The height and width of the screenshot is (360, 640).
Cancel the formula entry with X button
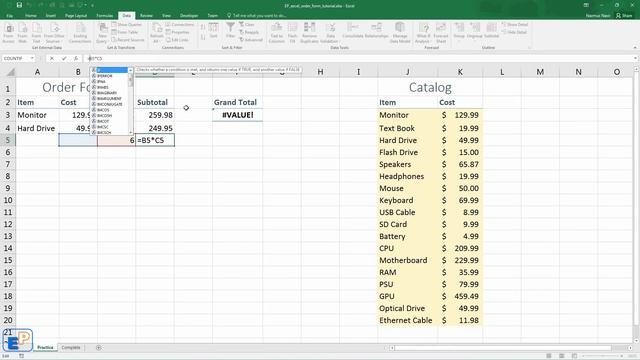(52, 58)
